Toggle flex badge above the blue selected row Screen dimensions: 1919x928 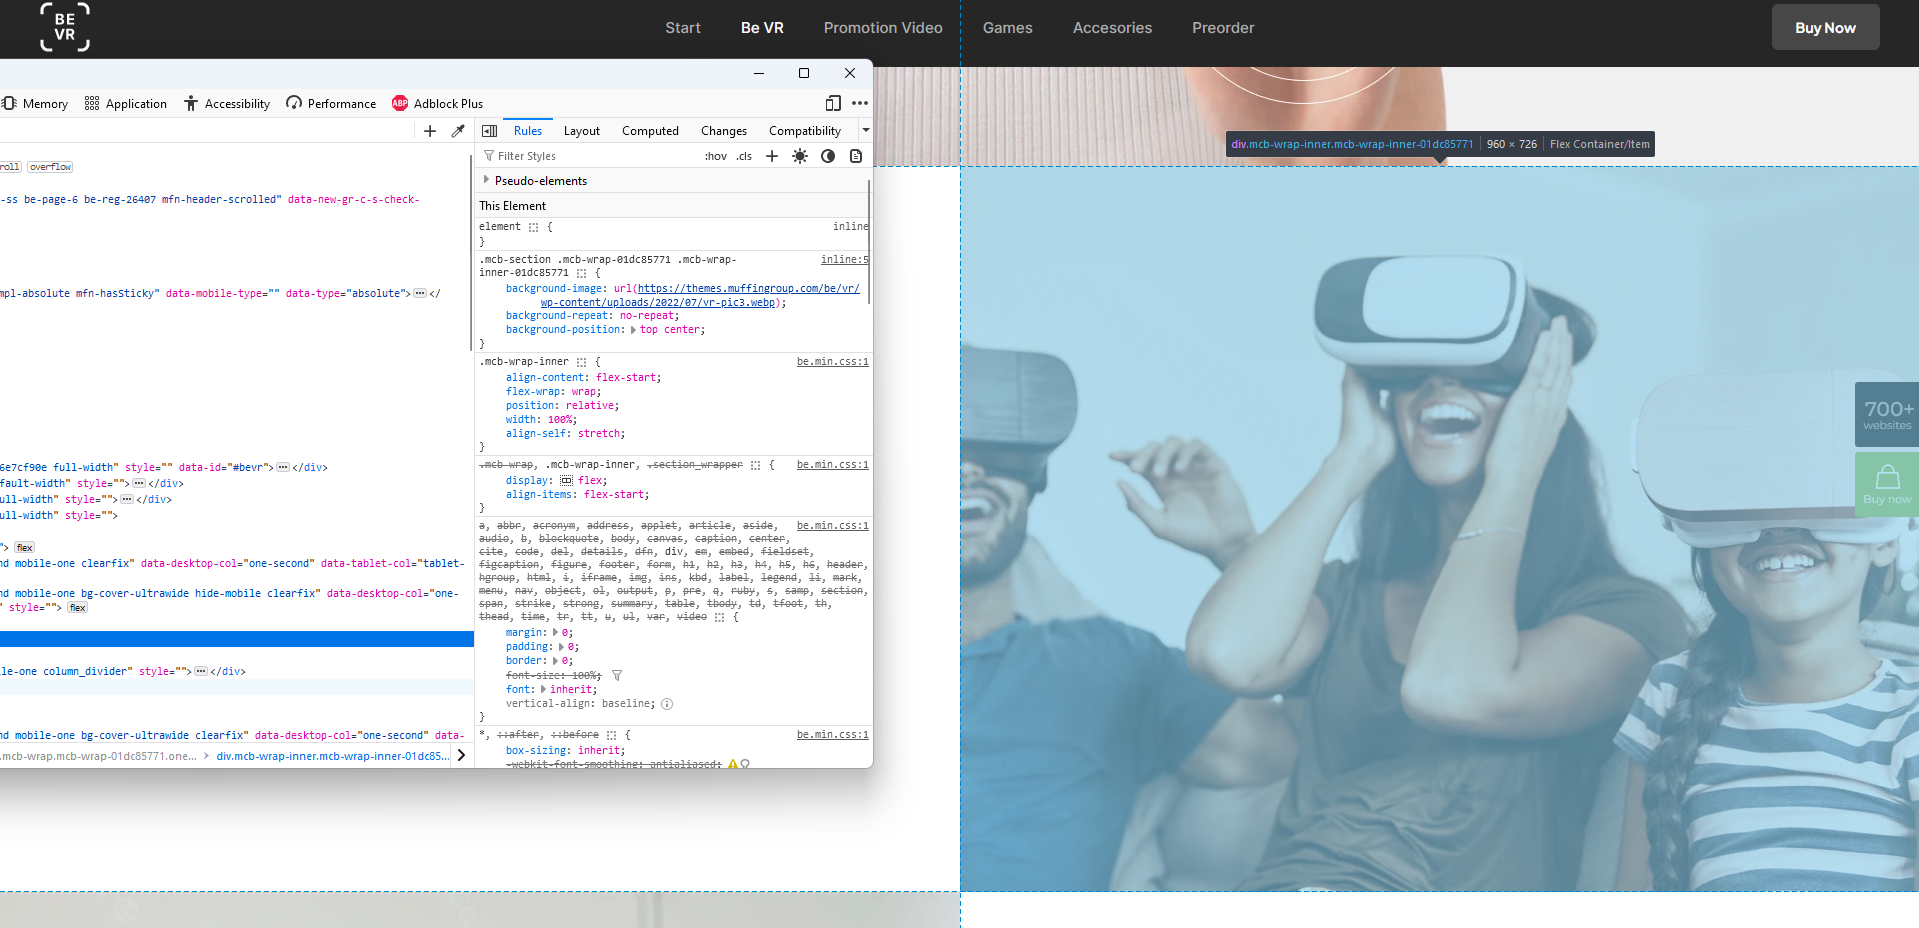(x=77, y=608)
